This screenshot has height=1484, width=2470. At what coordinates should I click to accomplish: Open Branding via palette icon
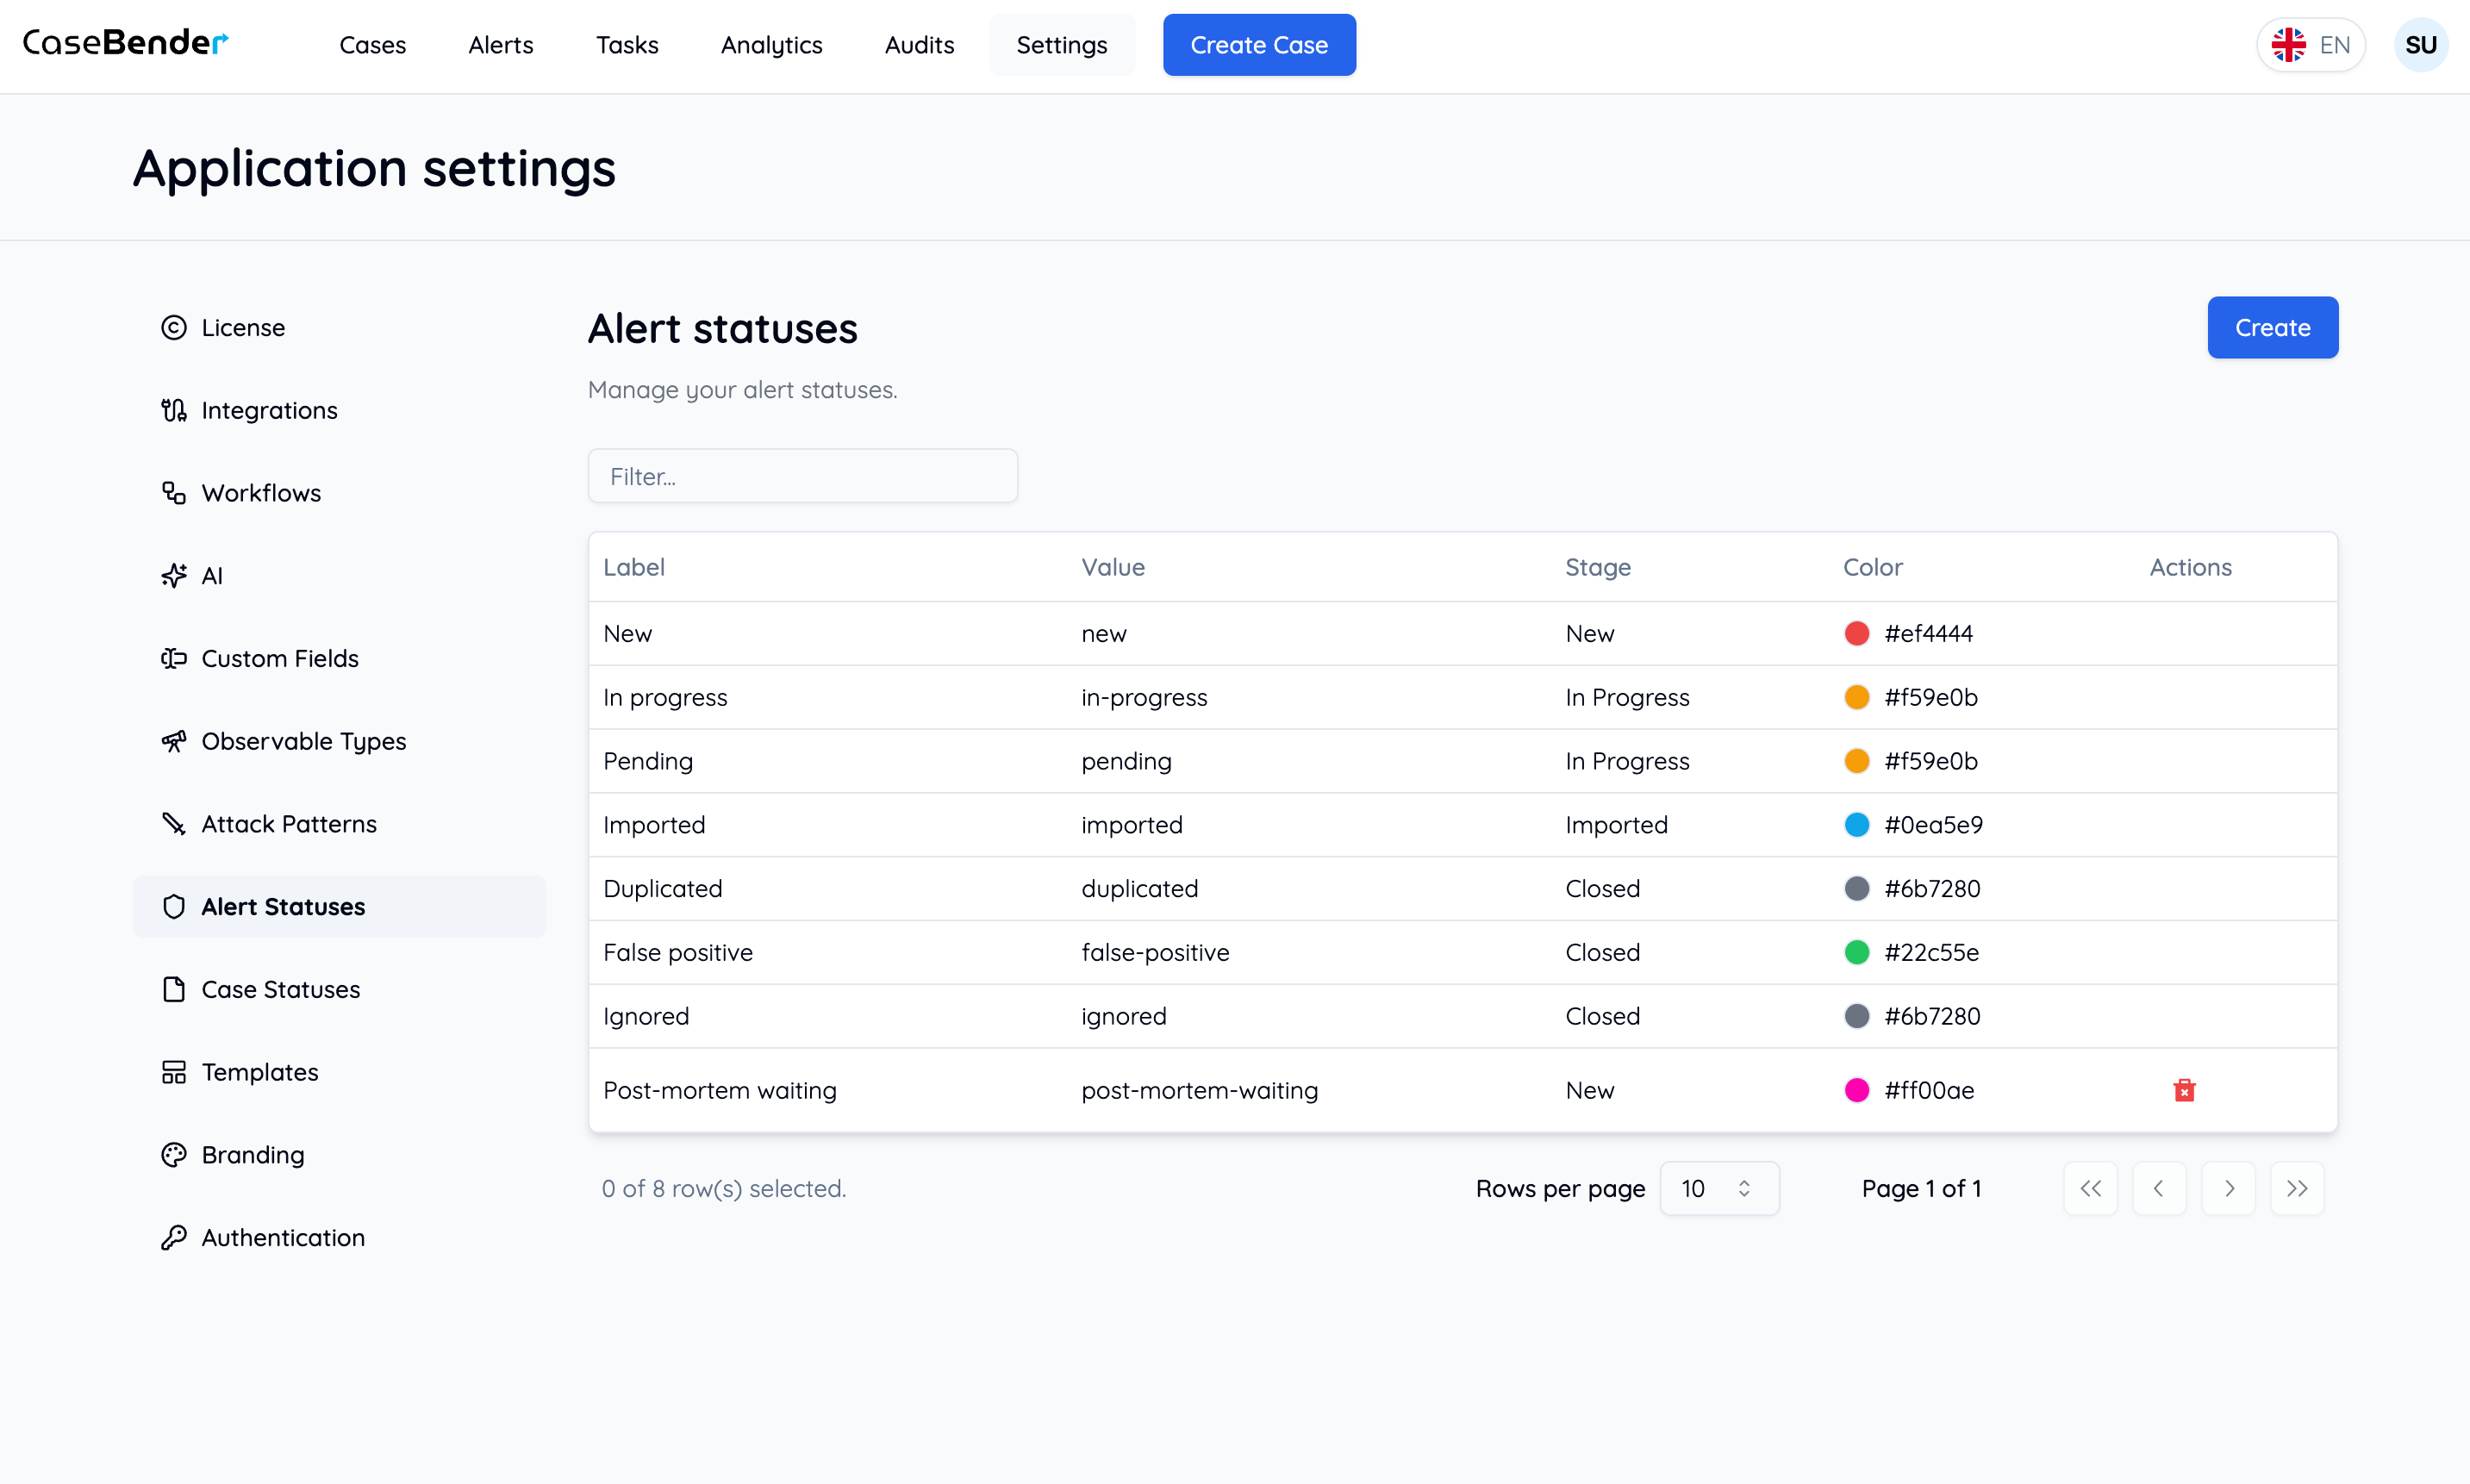(x=174, y=1154)
